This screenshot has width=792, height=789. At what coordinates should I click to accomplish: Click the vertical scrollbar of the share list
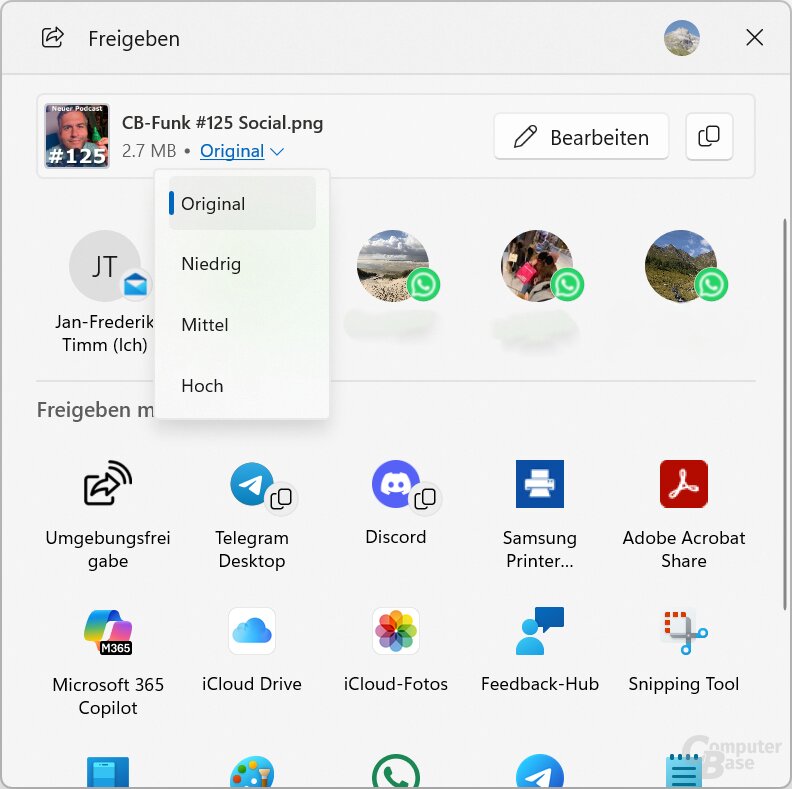[784, 414]
